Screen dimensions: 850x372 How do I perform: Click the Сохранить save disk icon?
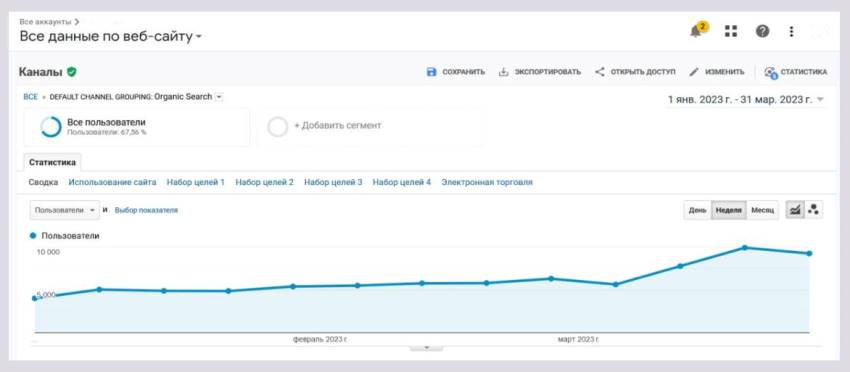432,72
